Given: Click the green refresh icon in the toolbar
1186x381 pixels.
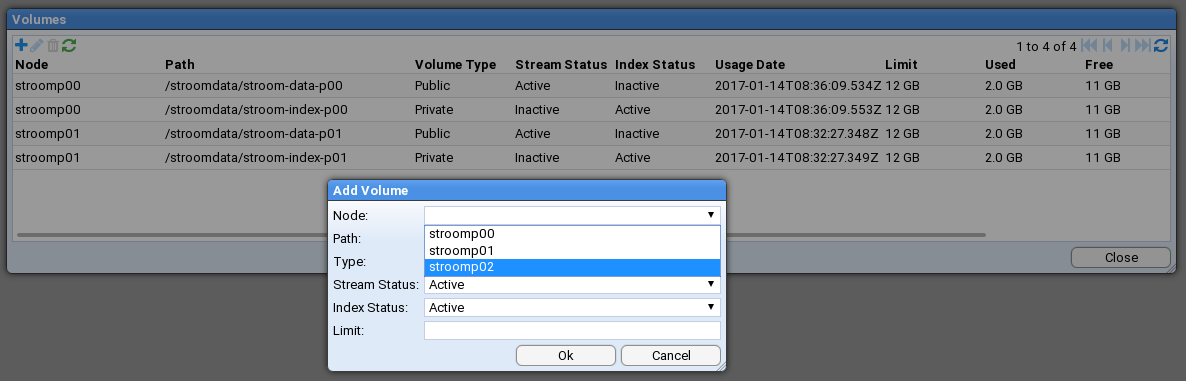Looking at the screenshot, I should 69,45.
